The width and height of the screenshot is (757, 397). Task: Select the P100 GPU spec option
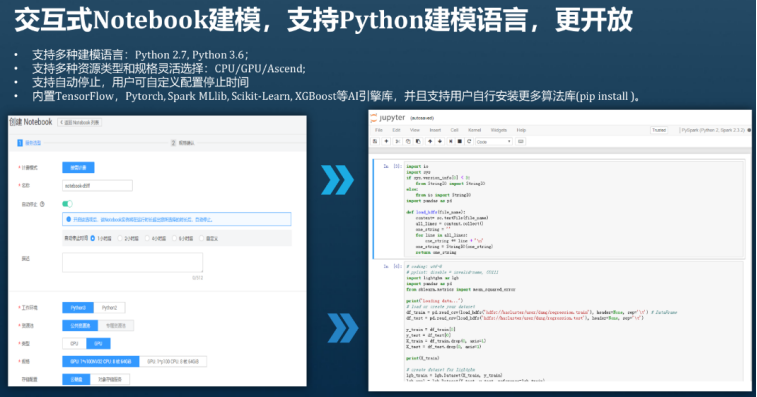173,361
